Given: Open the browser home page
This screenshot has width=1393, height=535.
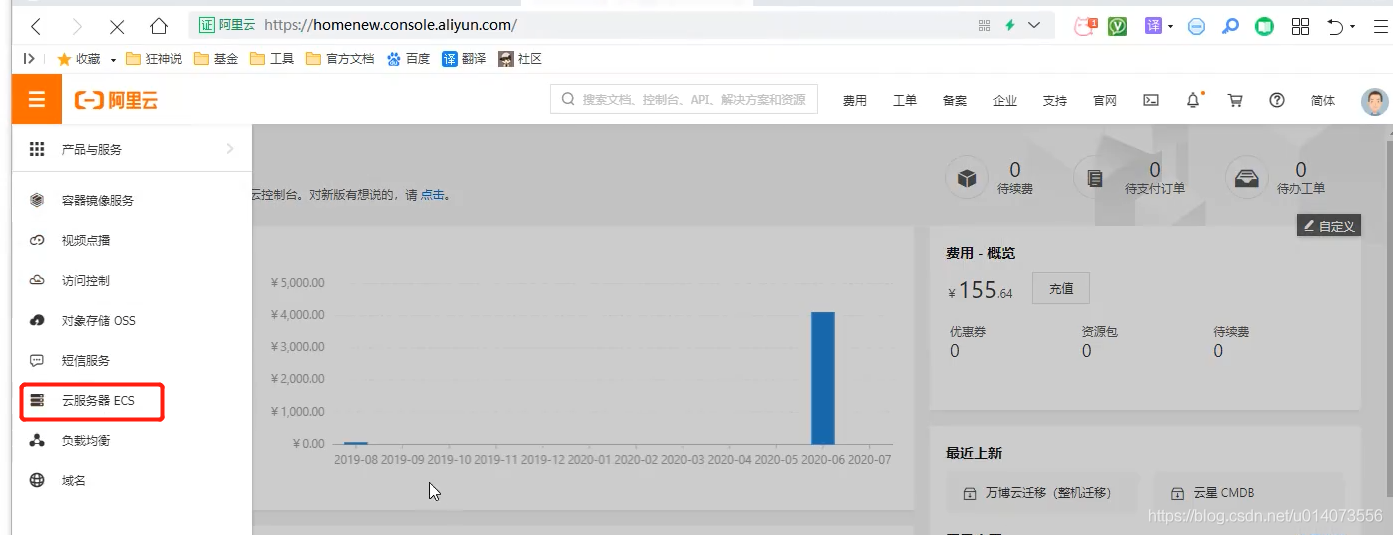Looking at the screenshot, I should 159,26.
